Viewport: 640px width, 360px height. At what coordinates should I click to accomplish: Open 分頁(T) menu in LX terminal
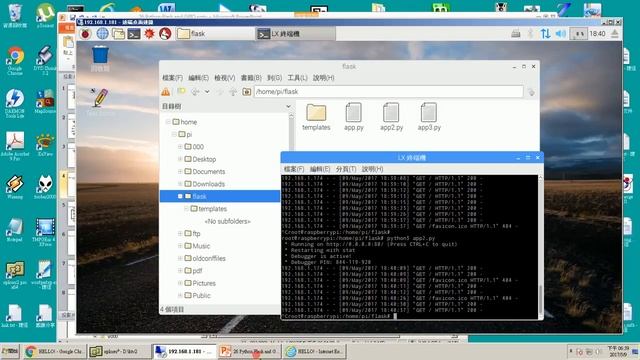coord(346,169)
